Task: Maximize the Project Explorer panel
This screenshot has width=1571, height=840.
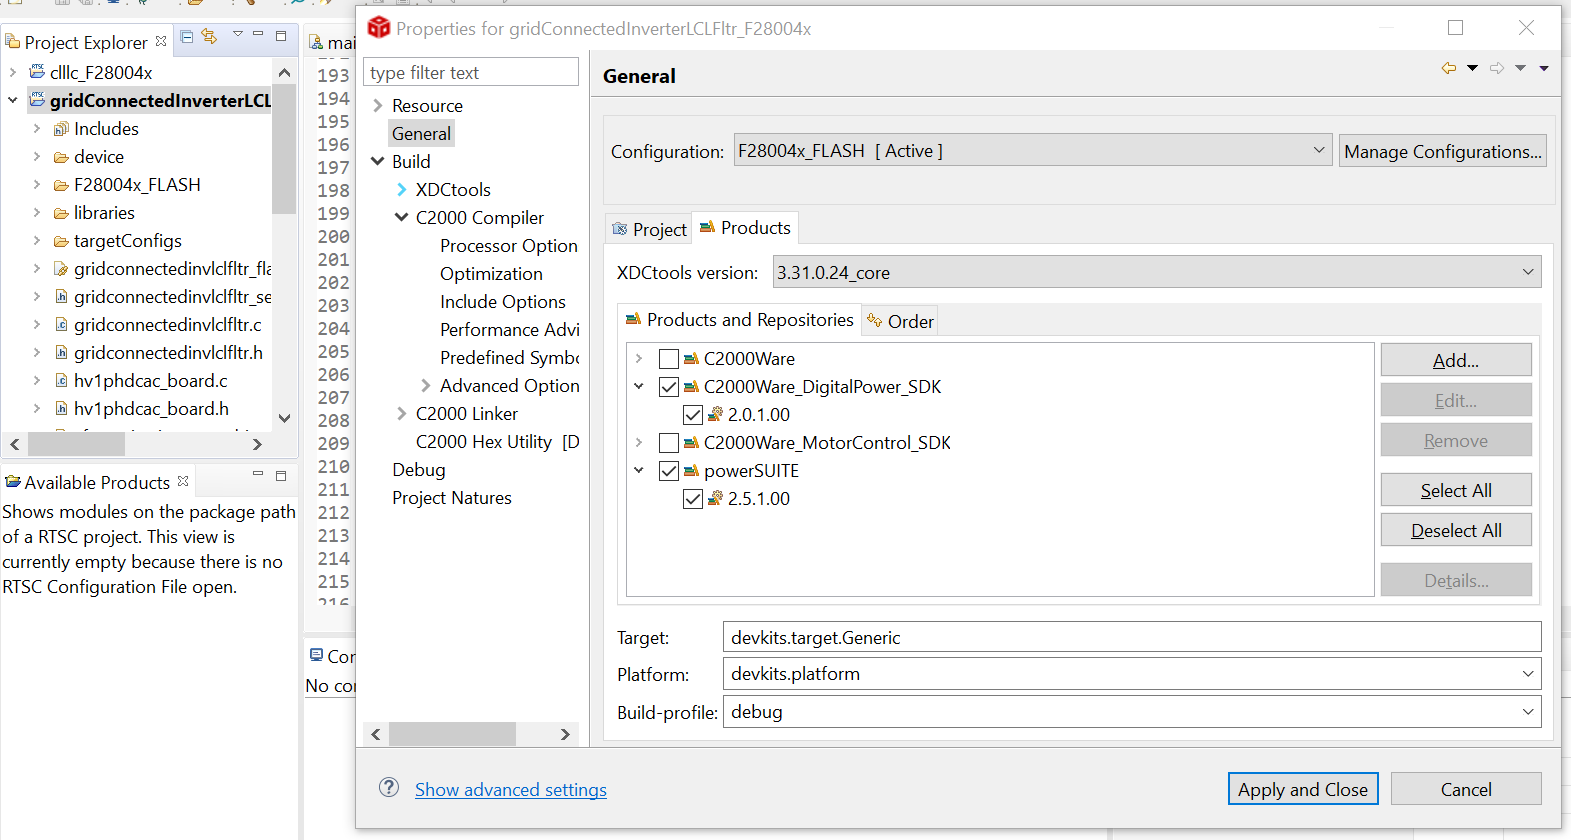Action: click(x=281, y=36)
